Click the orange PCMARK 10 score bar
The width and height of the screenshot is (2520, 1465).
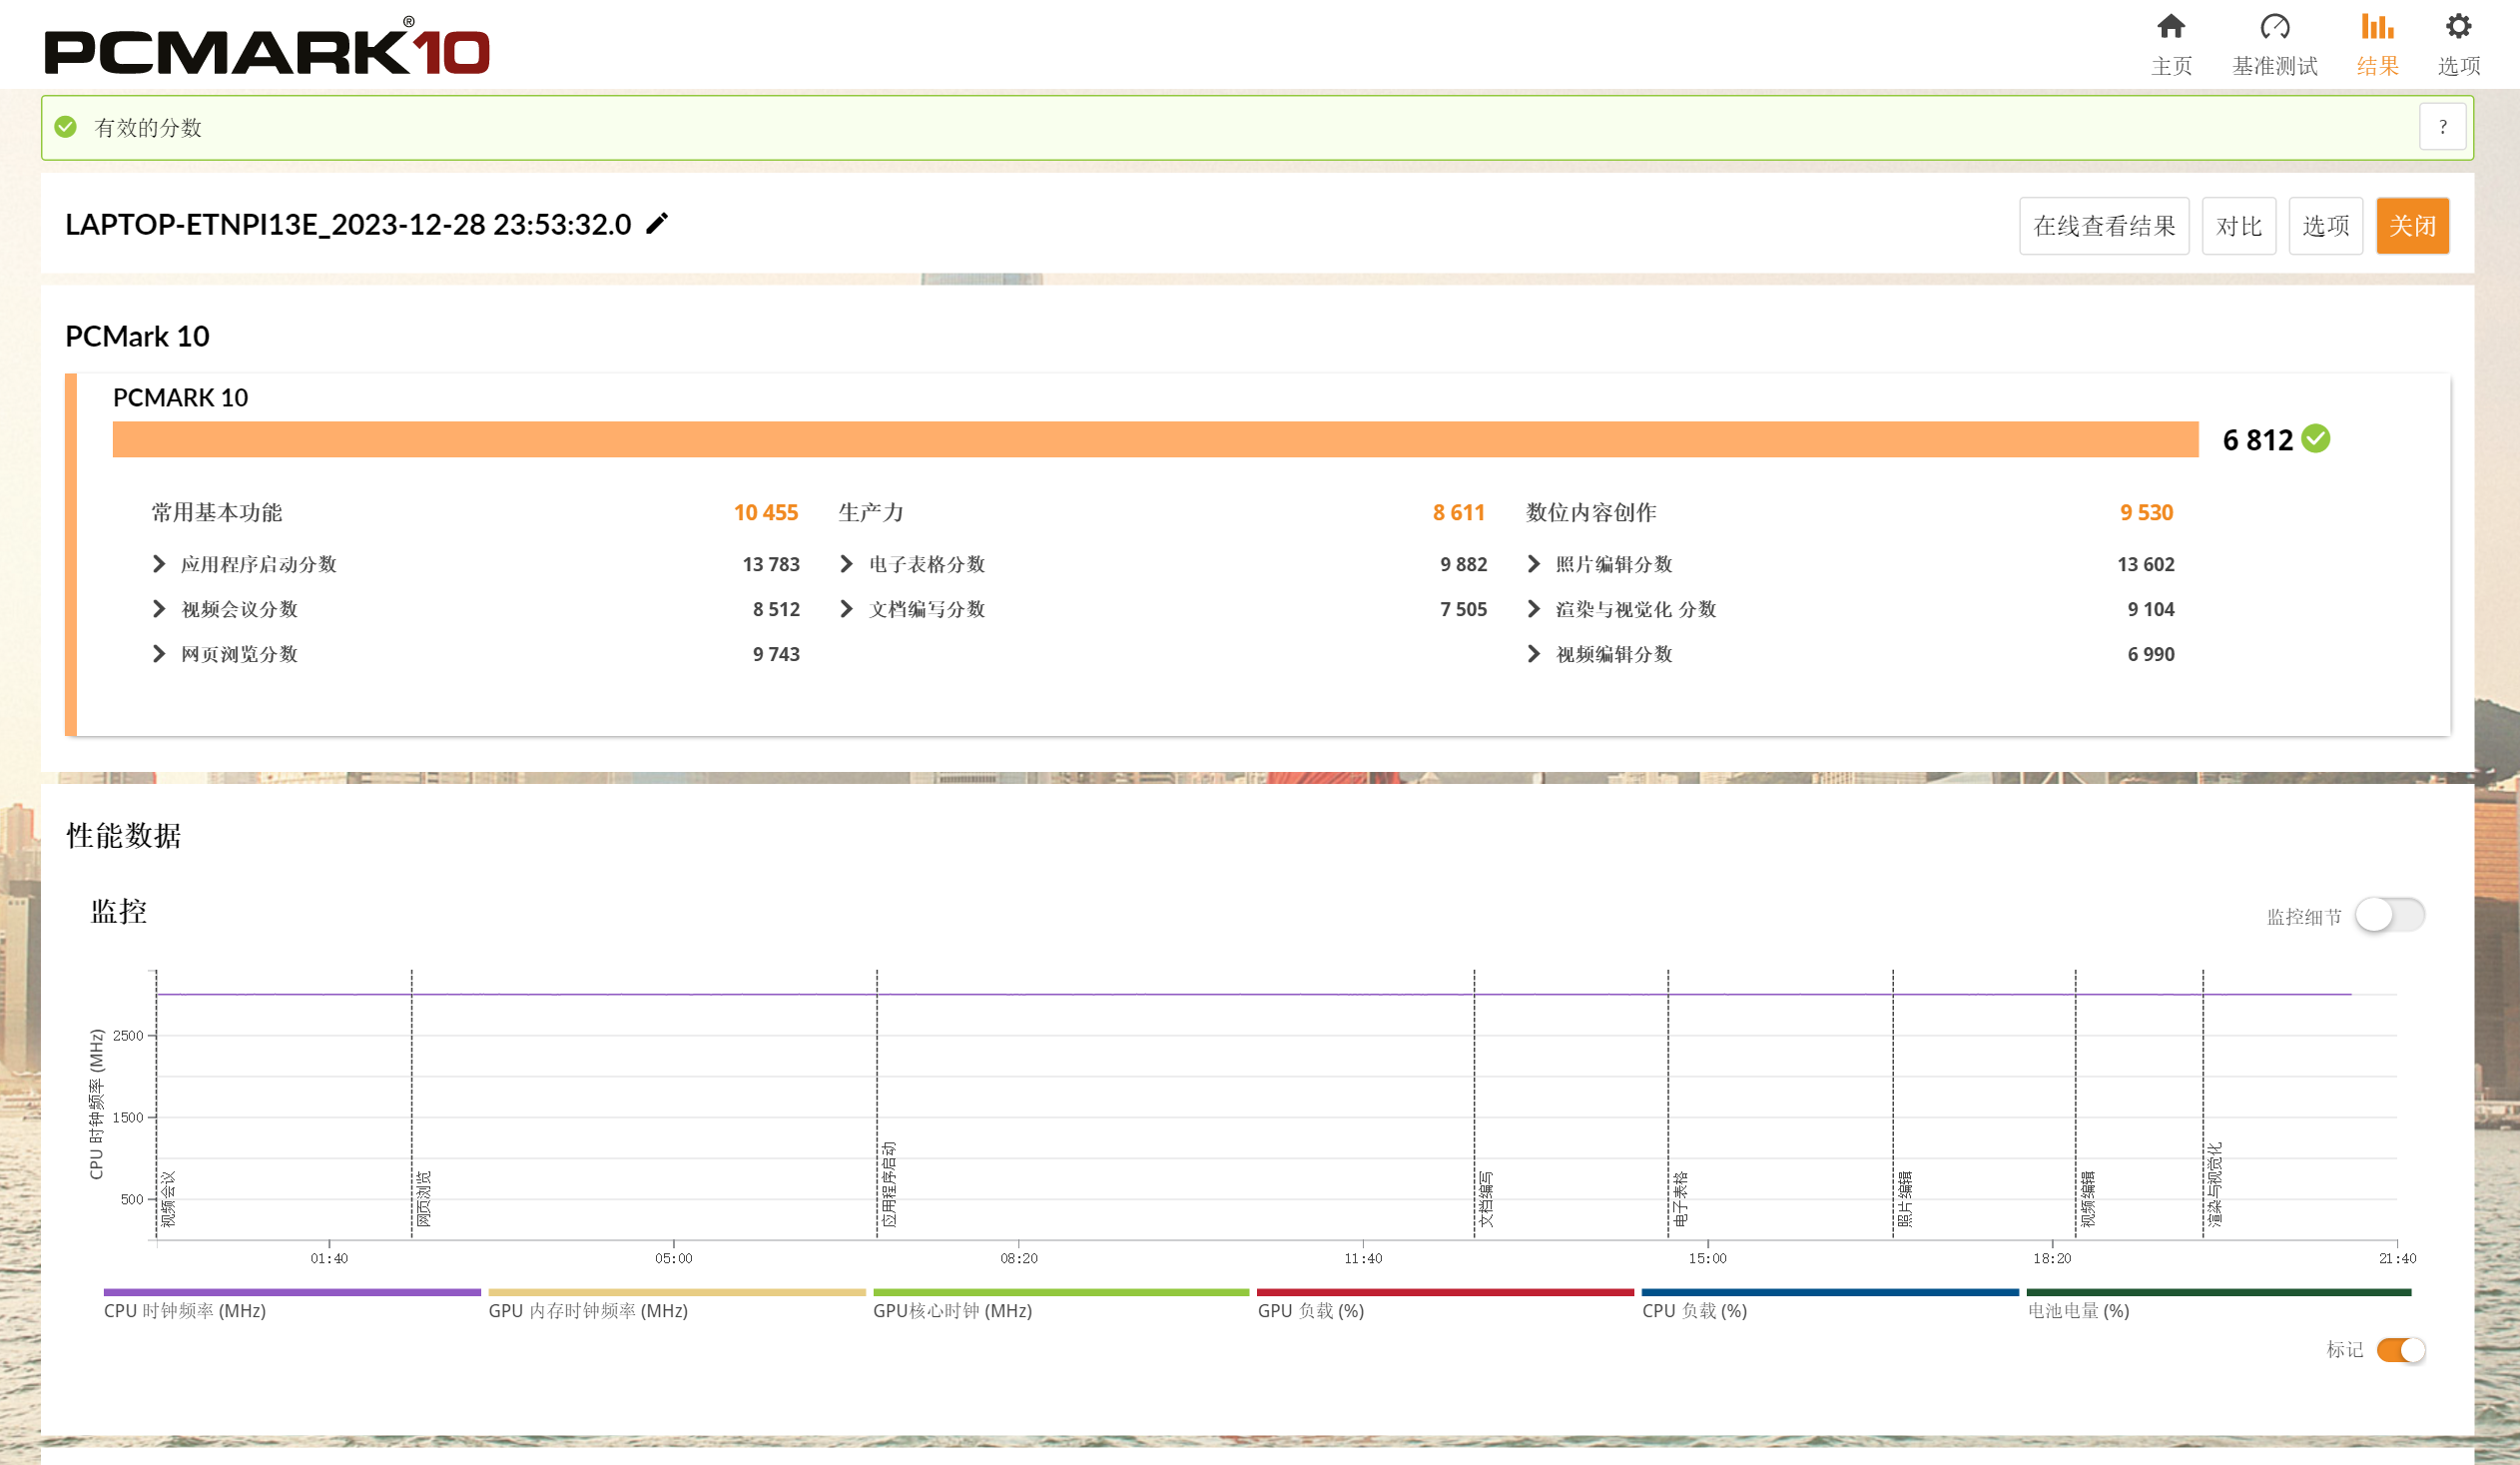(x=1155, y=439)
